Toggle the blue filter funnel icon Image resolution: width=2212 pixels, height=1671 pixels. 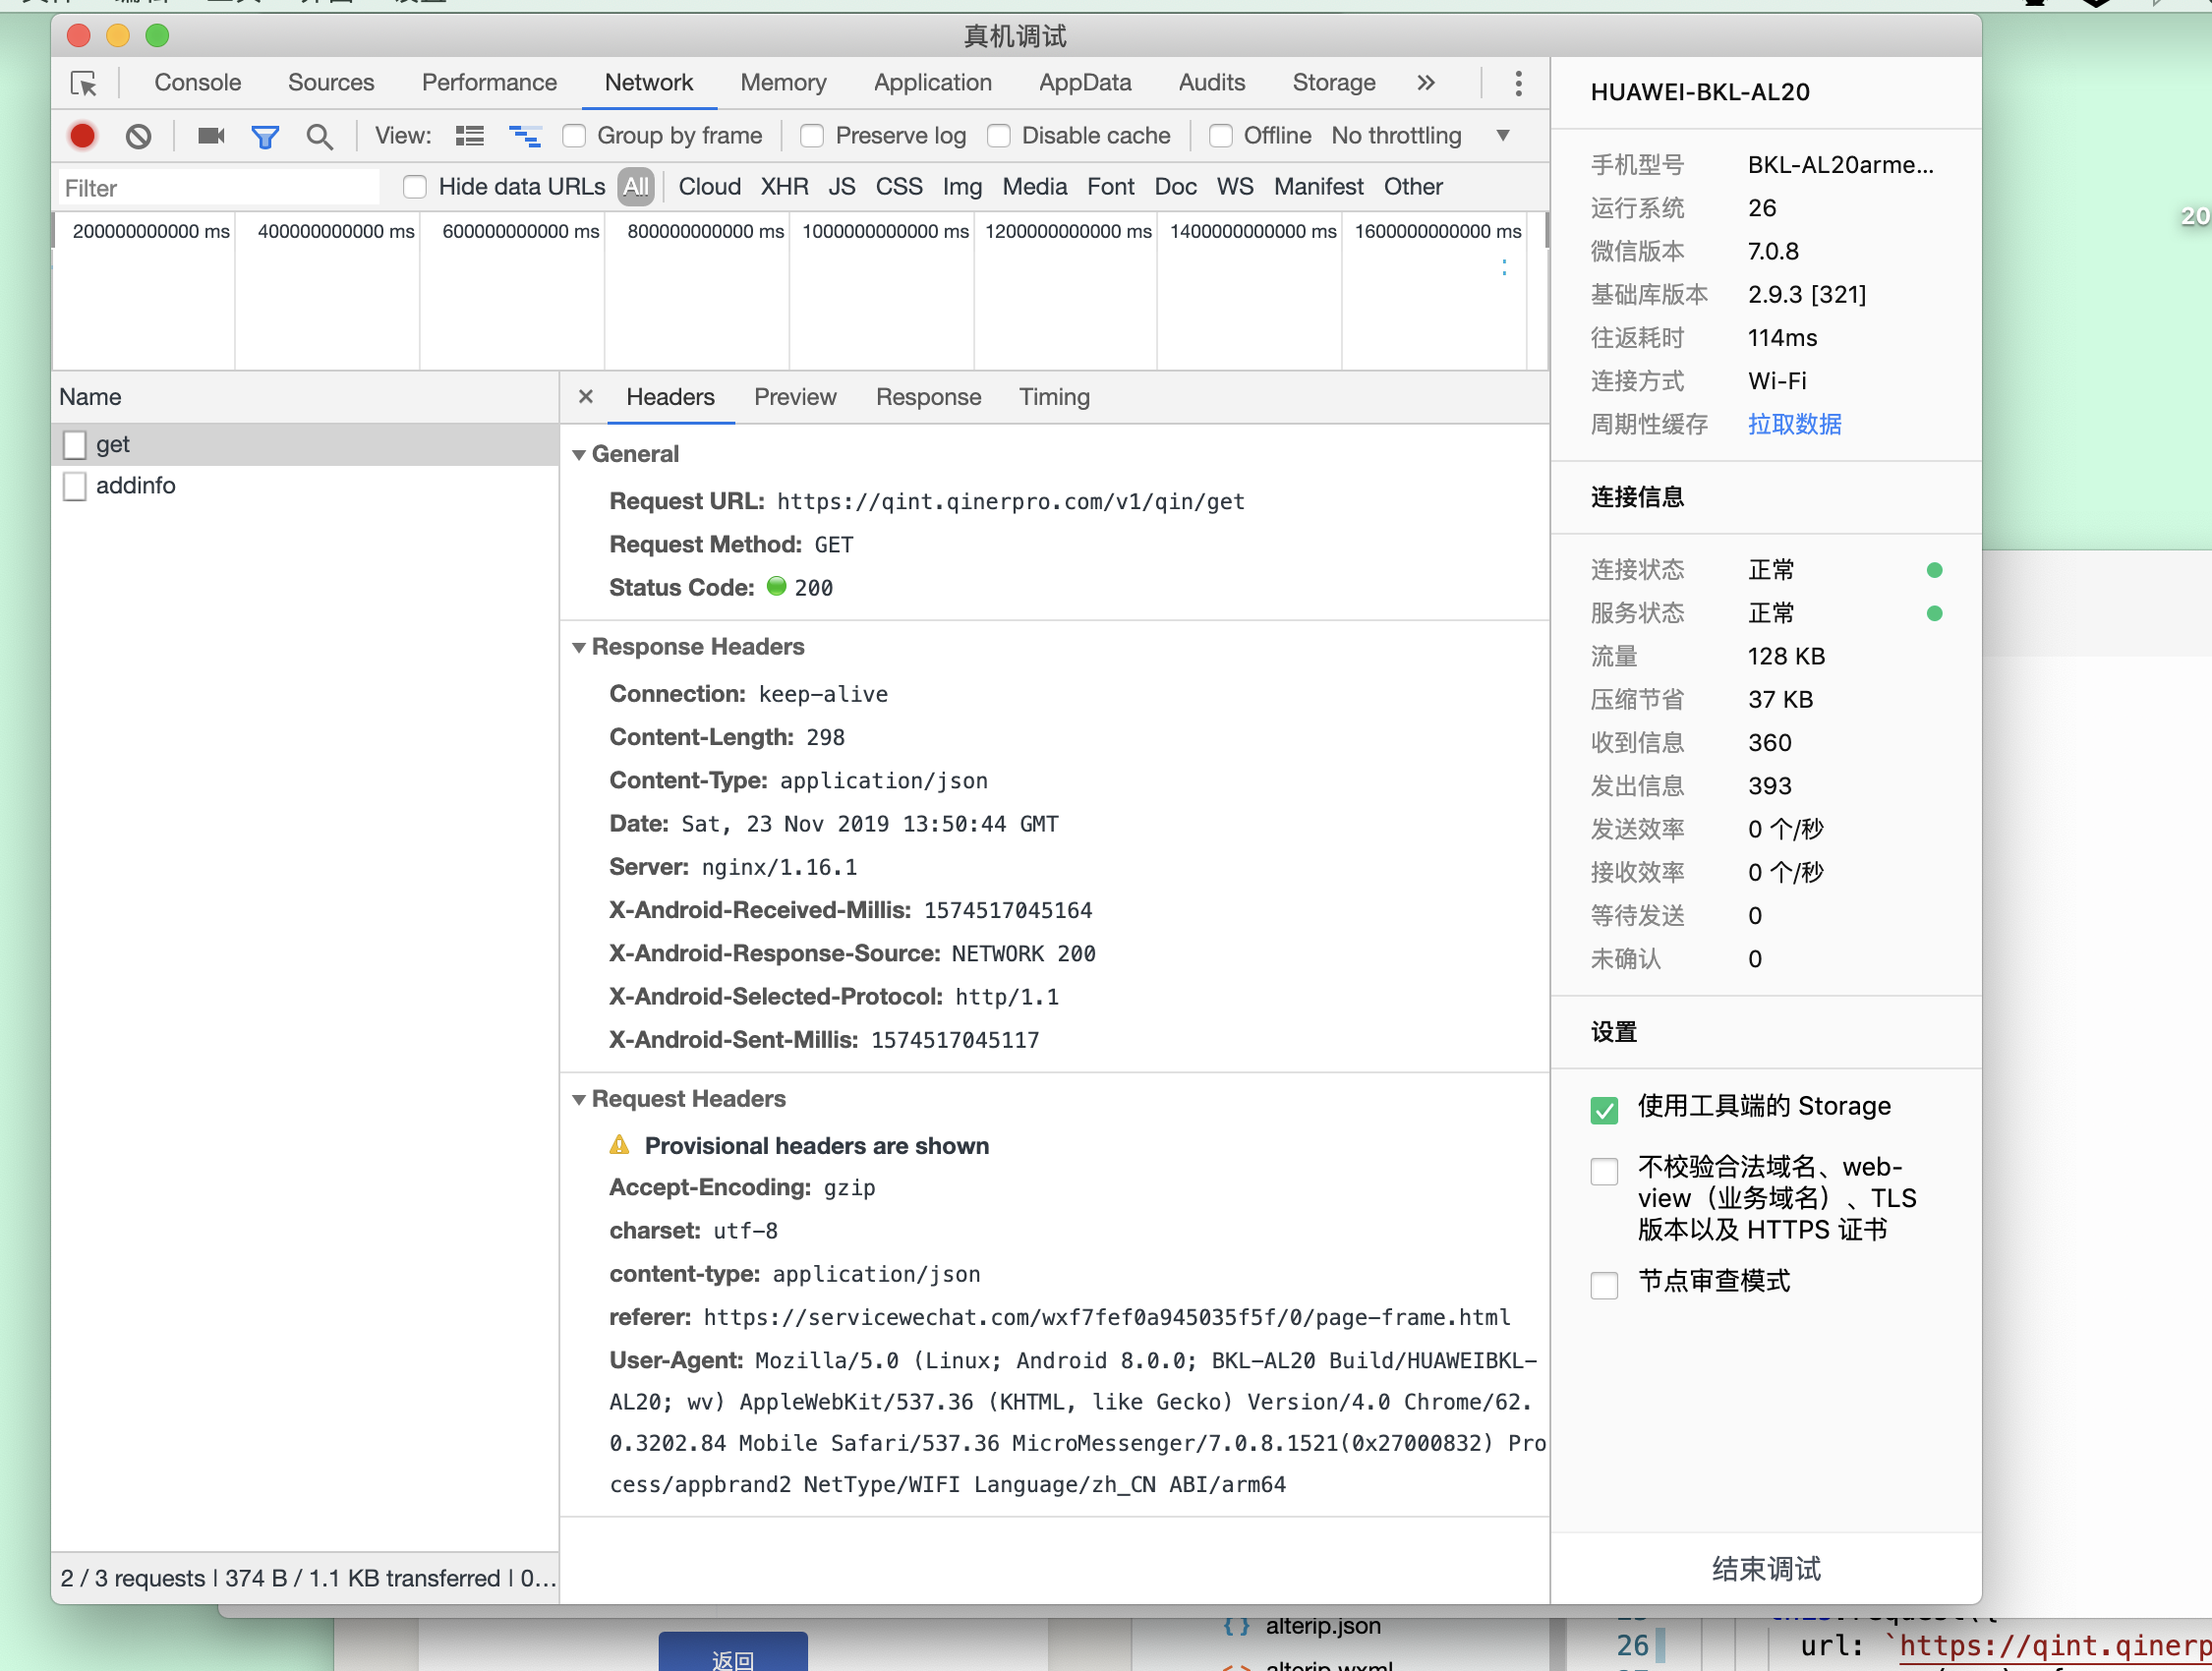(x=265, y=136)
